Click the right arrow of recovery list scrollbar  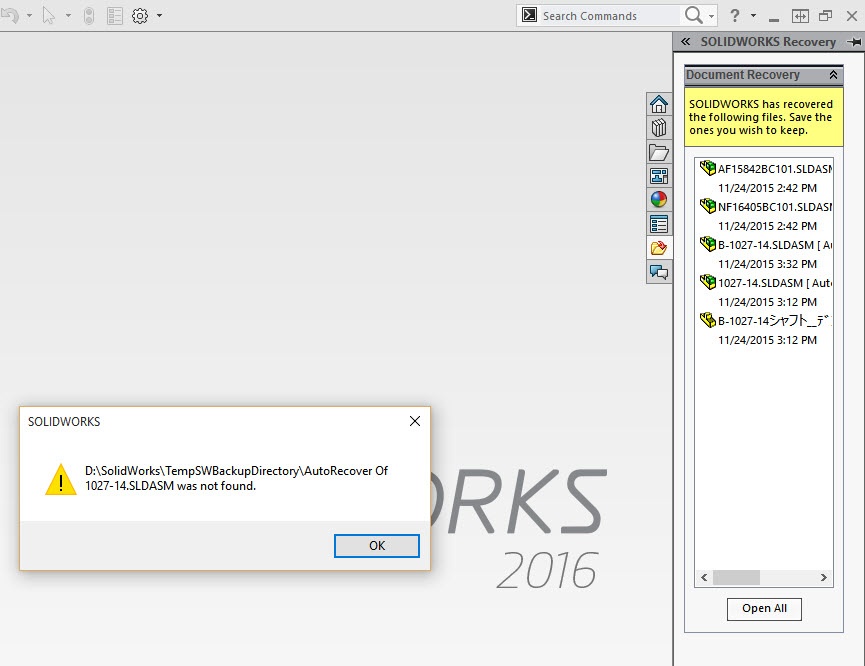824,577
